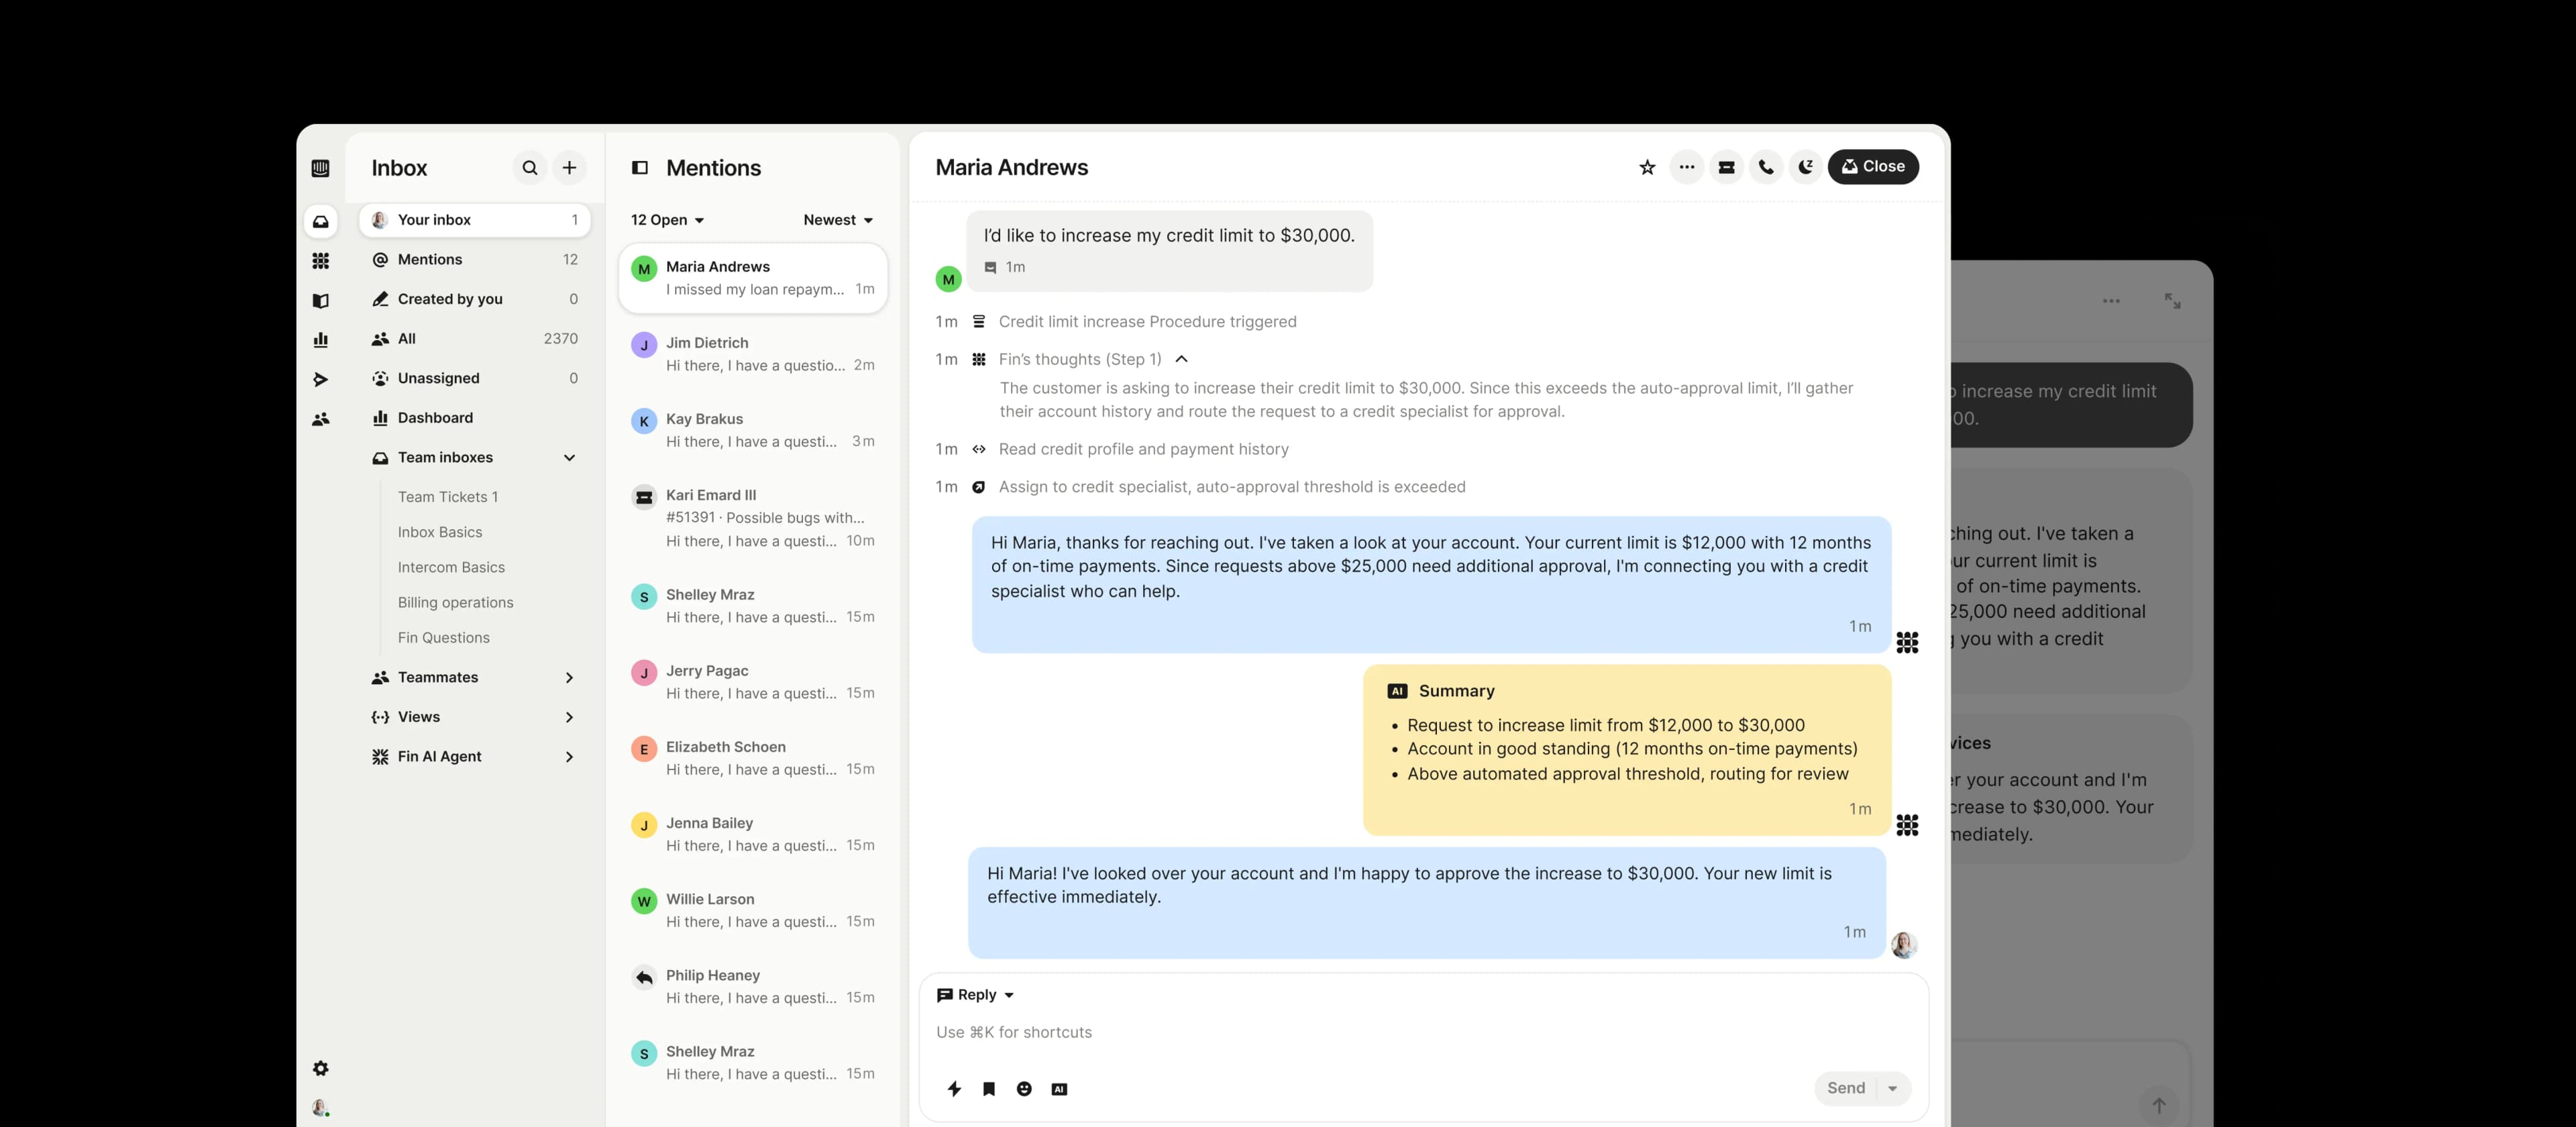Click the Send button
Viewport: 2576px width, 1127px height.
pyautogui.click(x=1846, y=1089)
